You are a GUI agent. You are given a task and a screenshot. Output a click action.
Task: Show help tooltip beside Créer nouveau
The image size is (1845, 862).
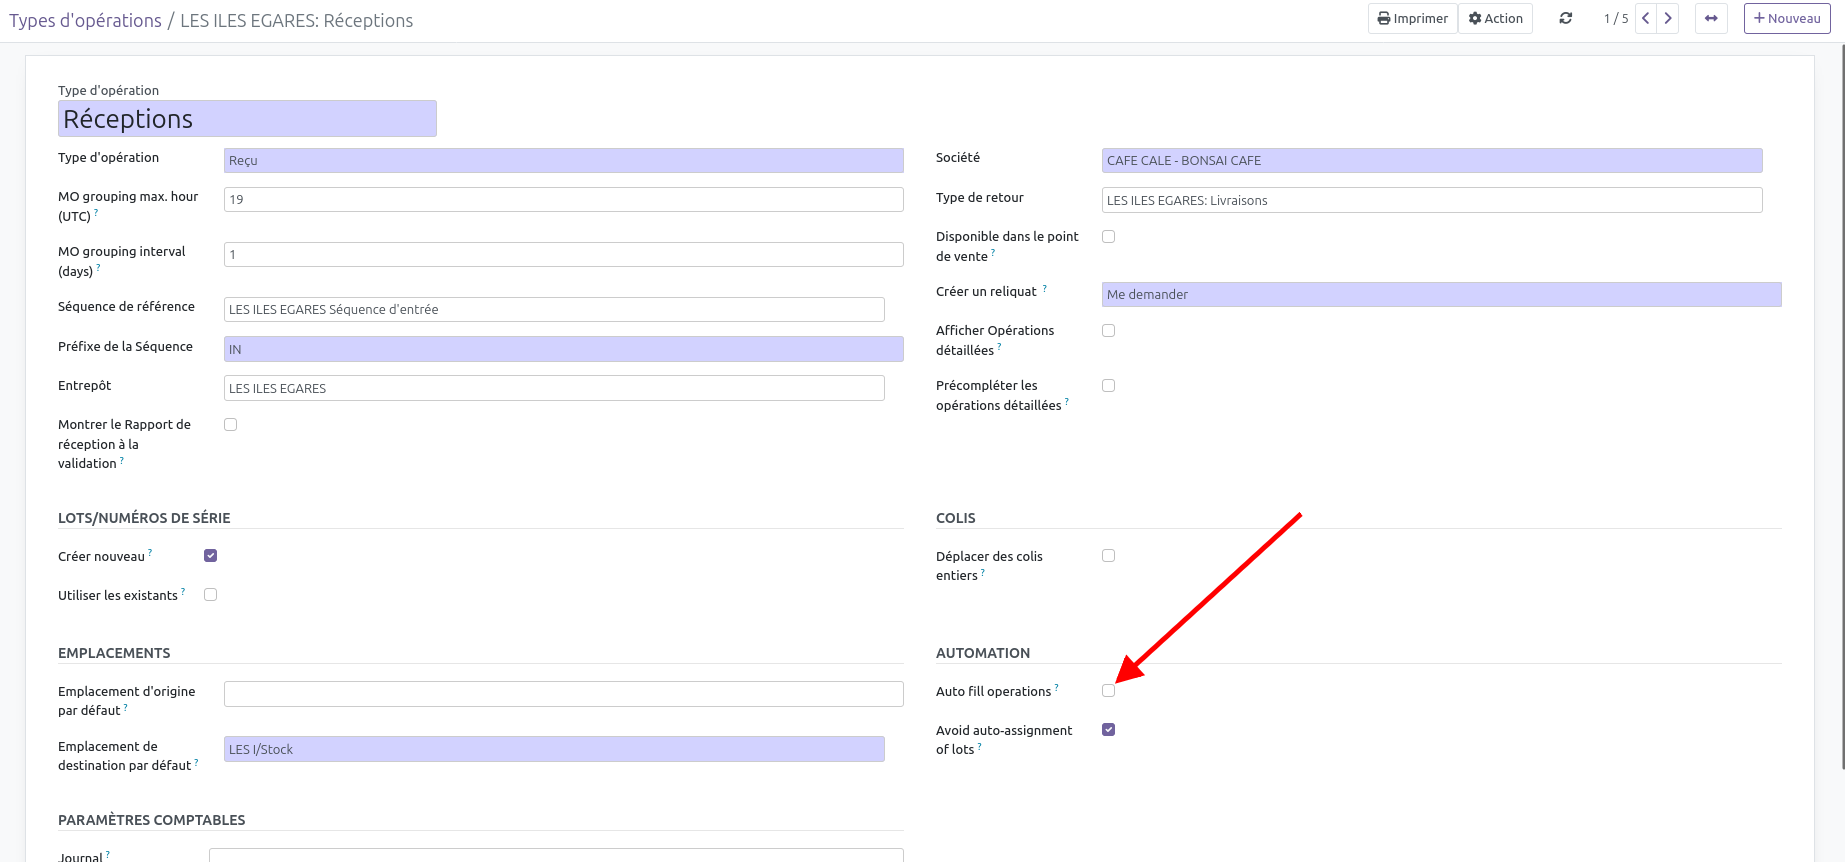click(x=150, y=552)
